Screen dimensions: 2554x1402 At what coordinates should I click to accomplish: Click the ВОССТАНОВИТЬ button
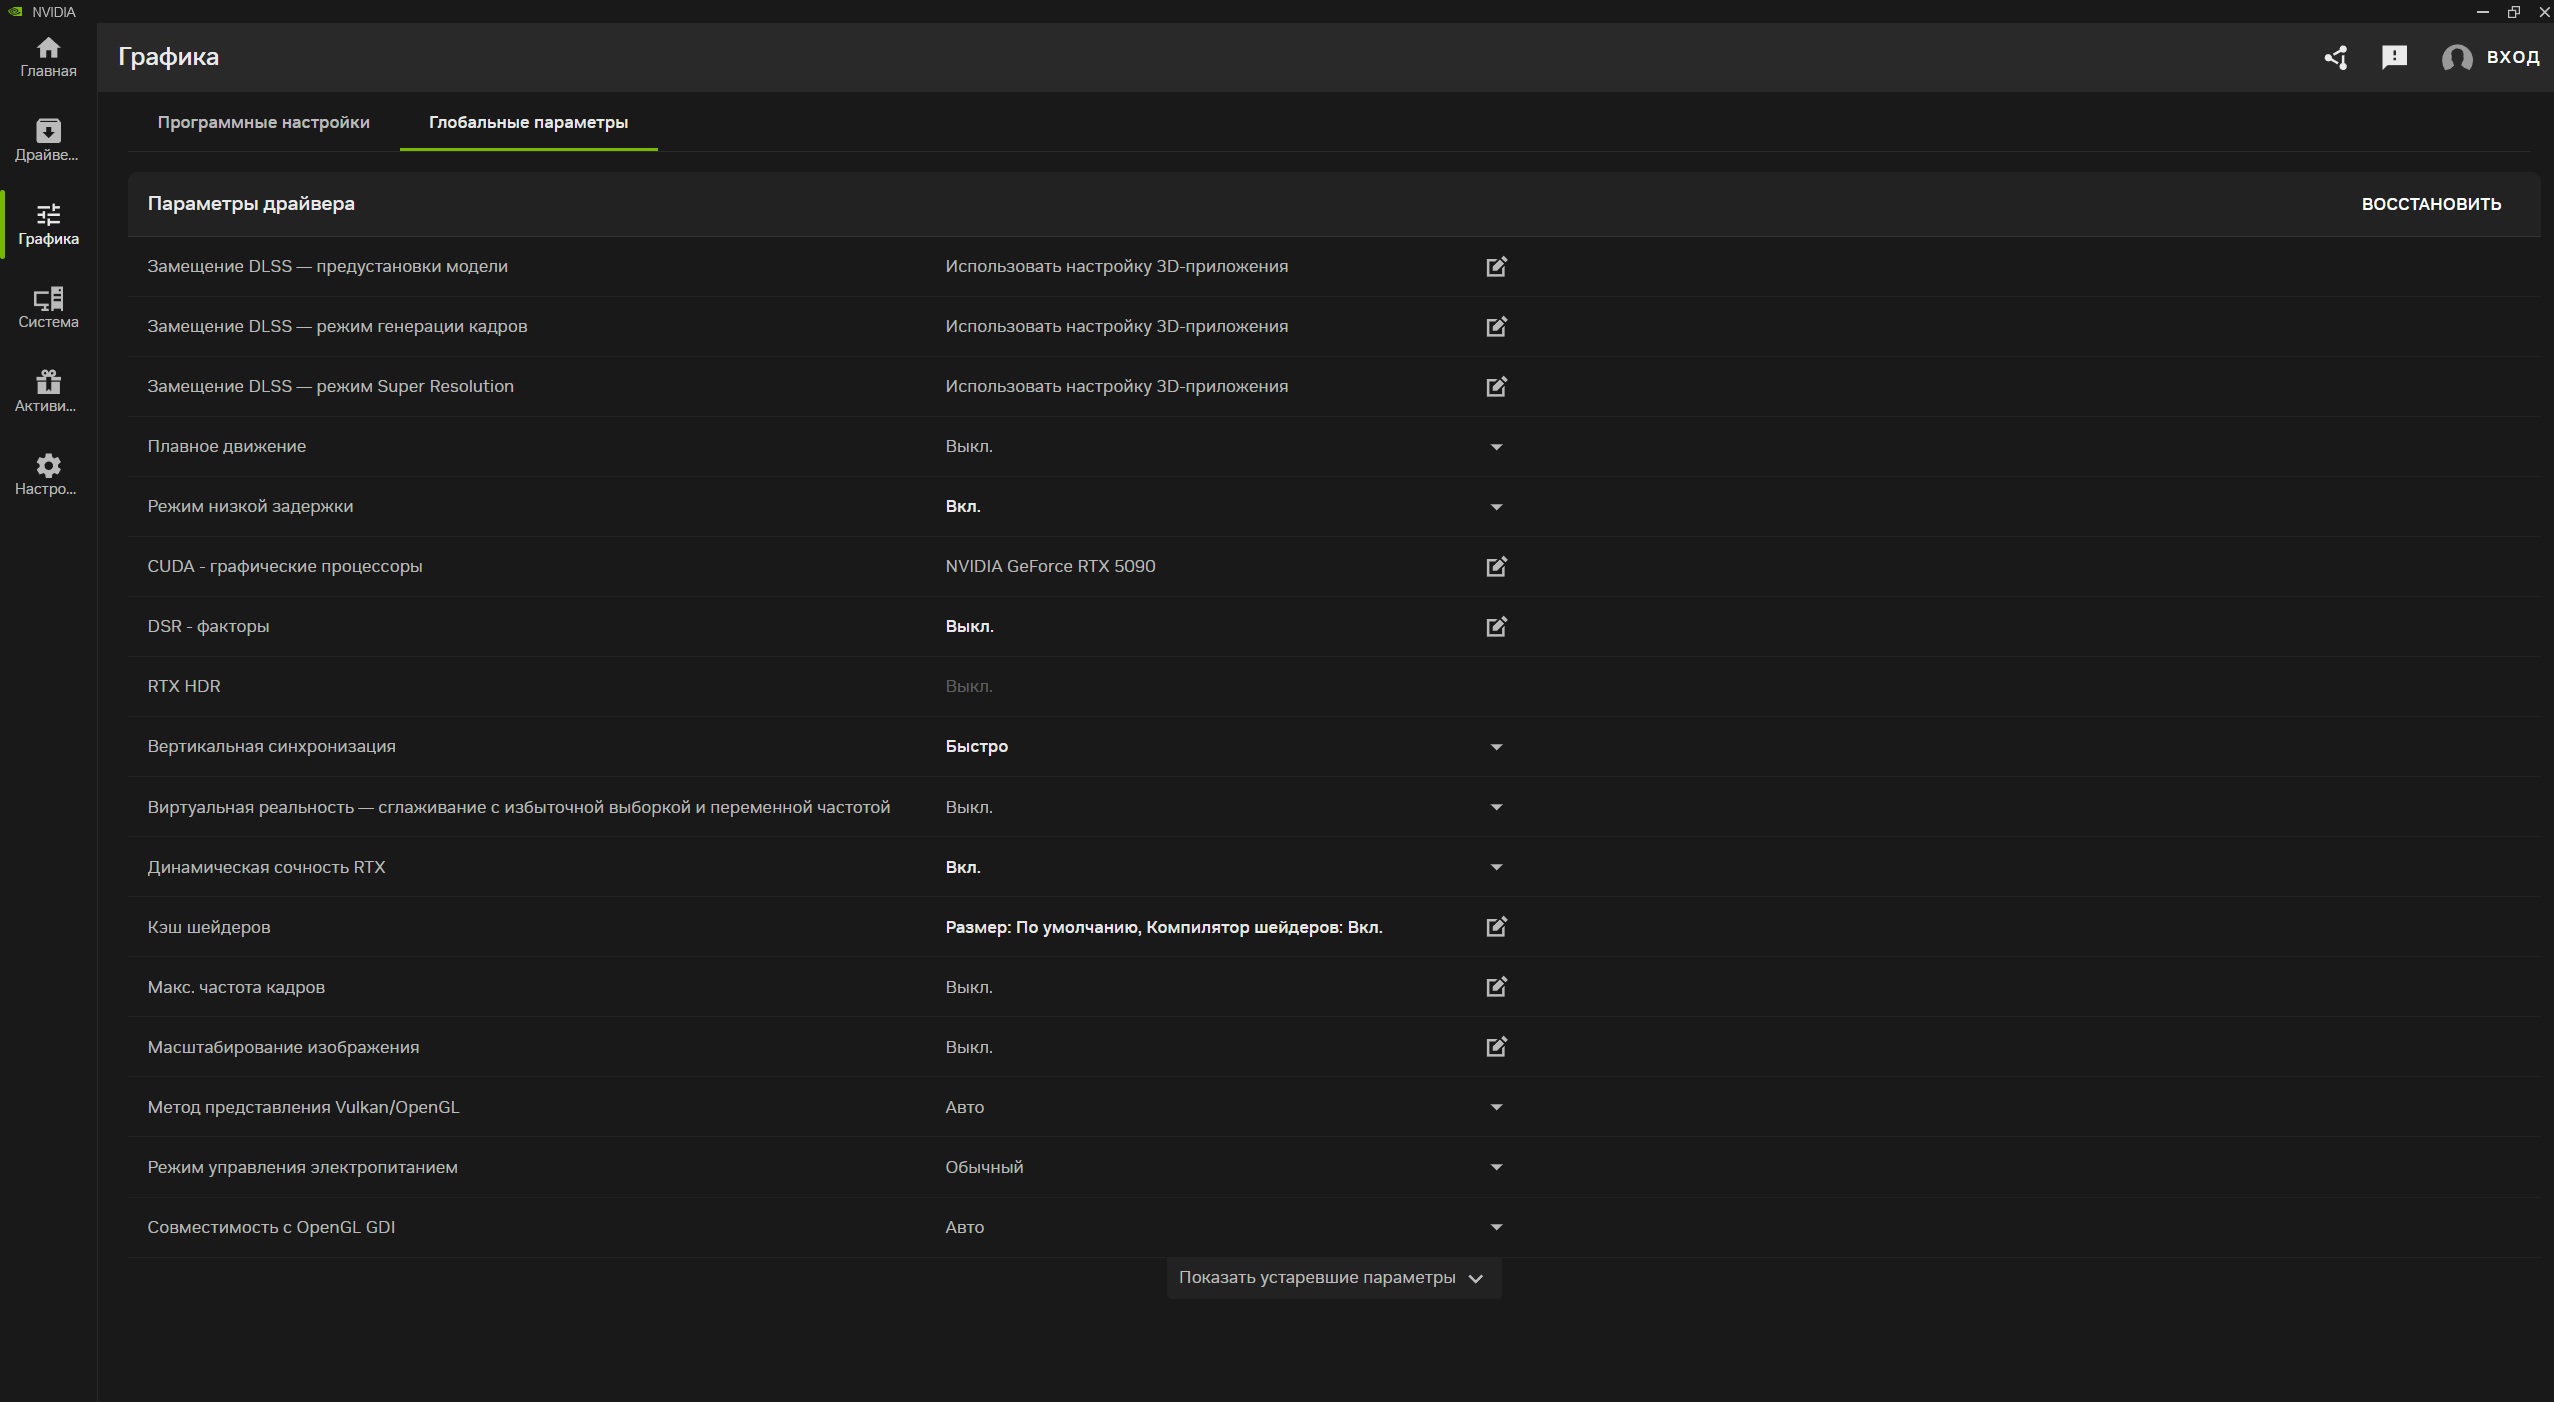2431,204
